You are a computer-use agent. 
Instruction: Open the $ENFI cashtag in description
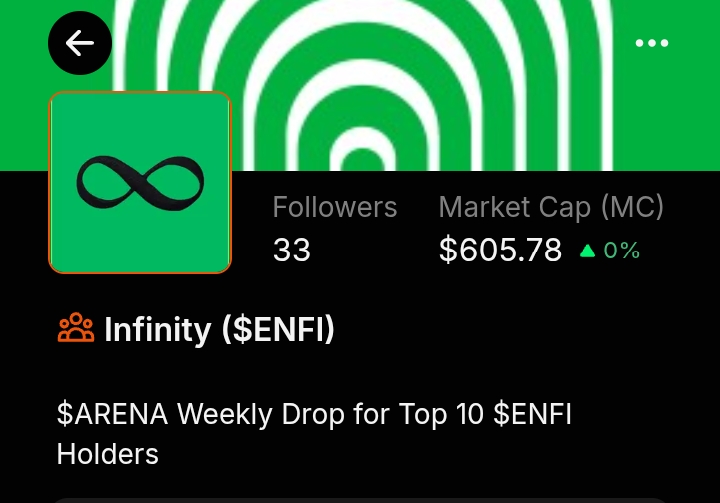click(532, 414)
